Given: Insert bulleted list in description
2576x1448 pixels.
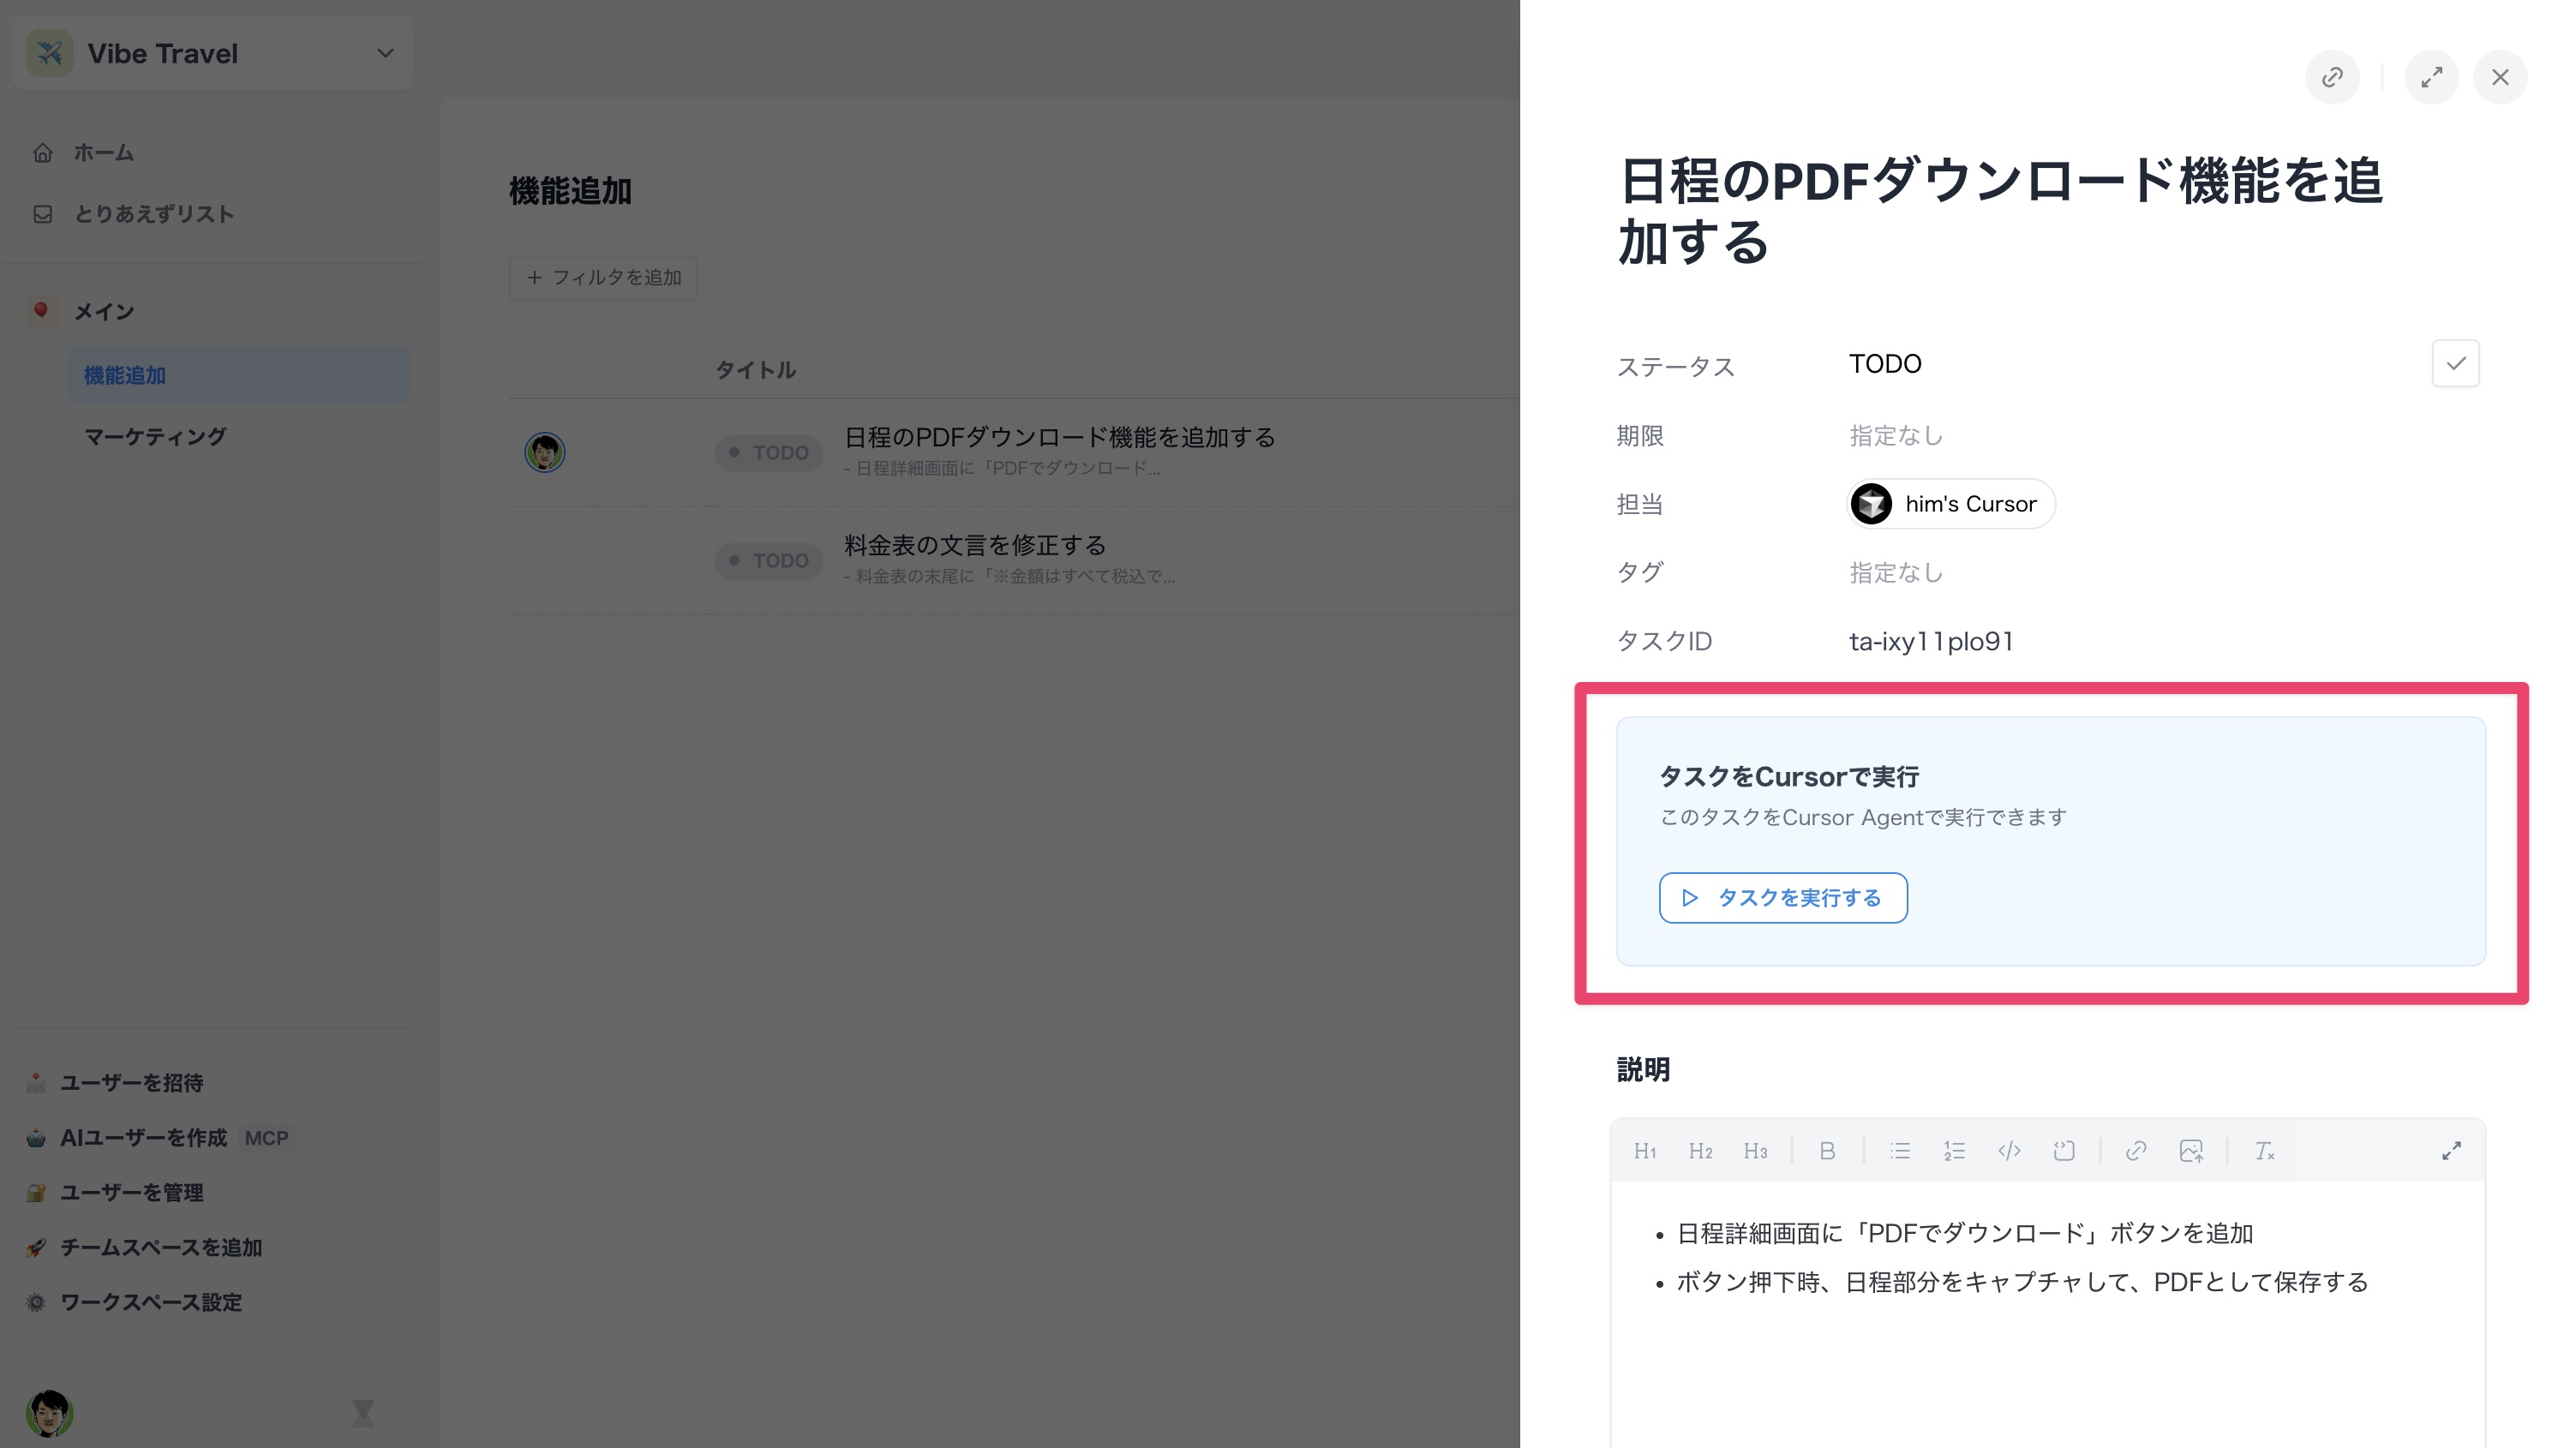Looking at the screenshot, I should coord(1900,1151).
